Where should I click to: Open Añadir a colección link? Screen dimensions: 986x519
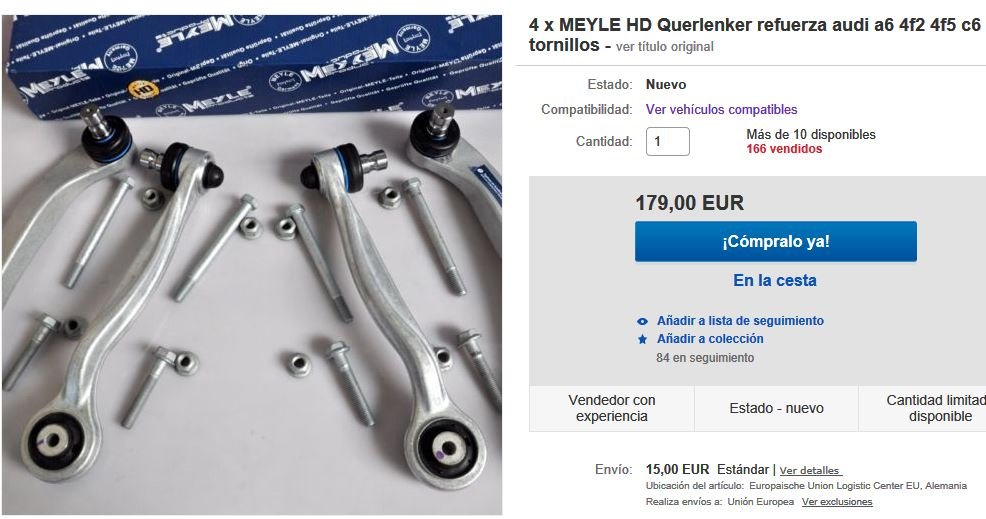(x=710, y=338)
